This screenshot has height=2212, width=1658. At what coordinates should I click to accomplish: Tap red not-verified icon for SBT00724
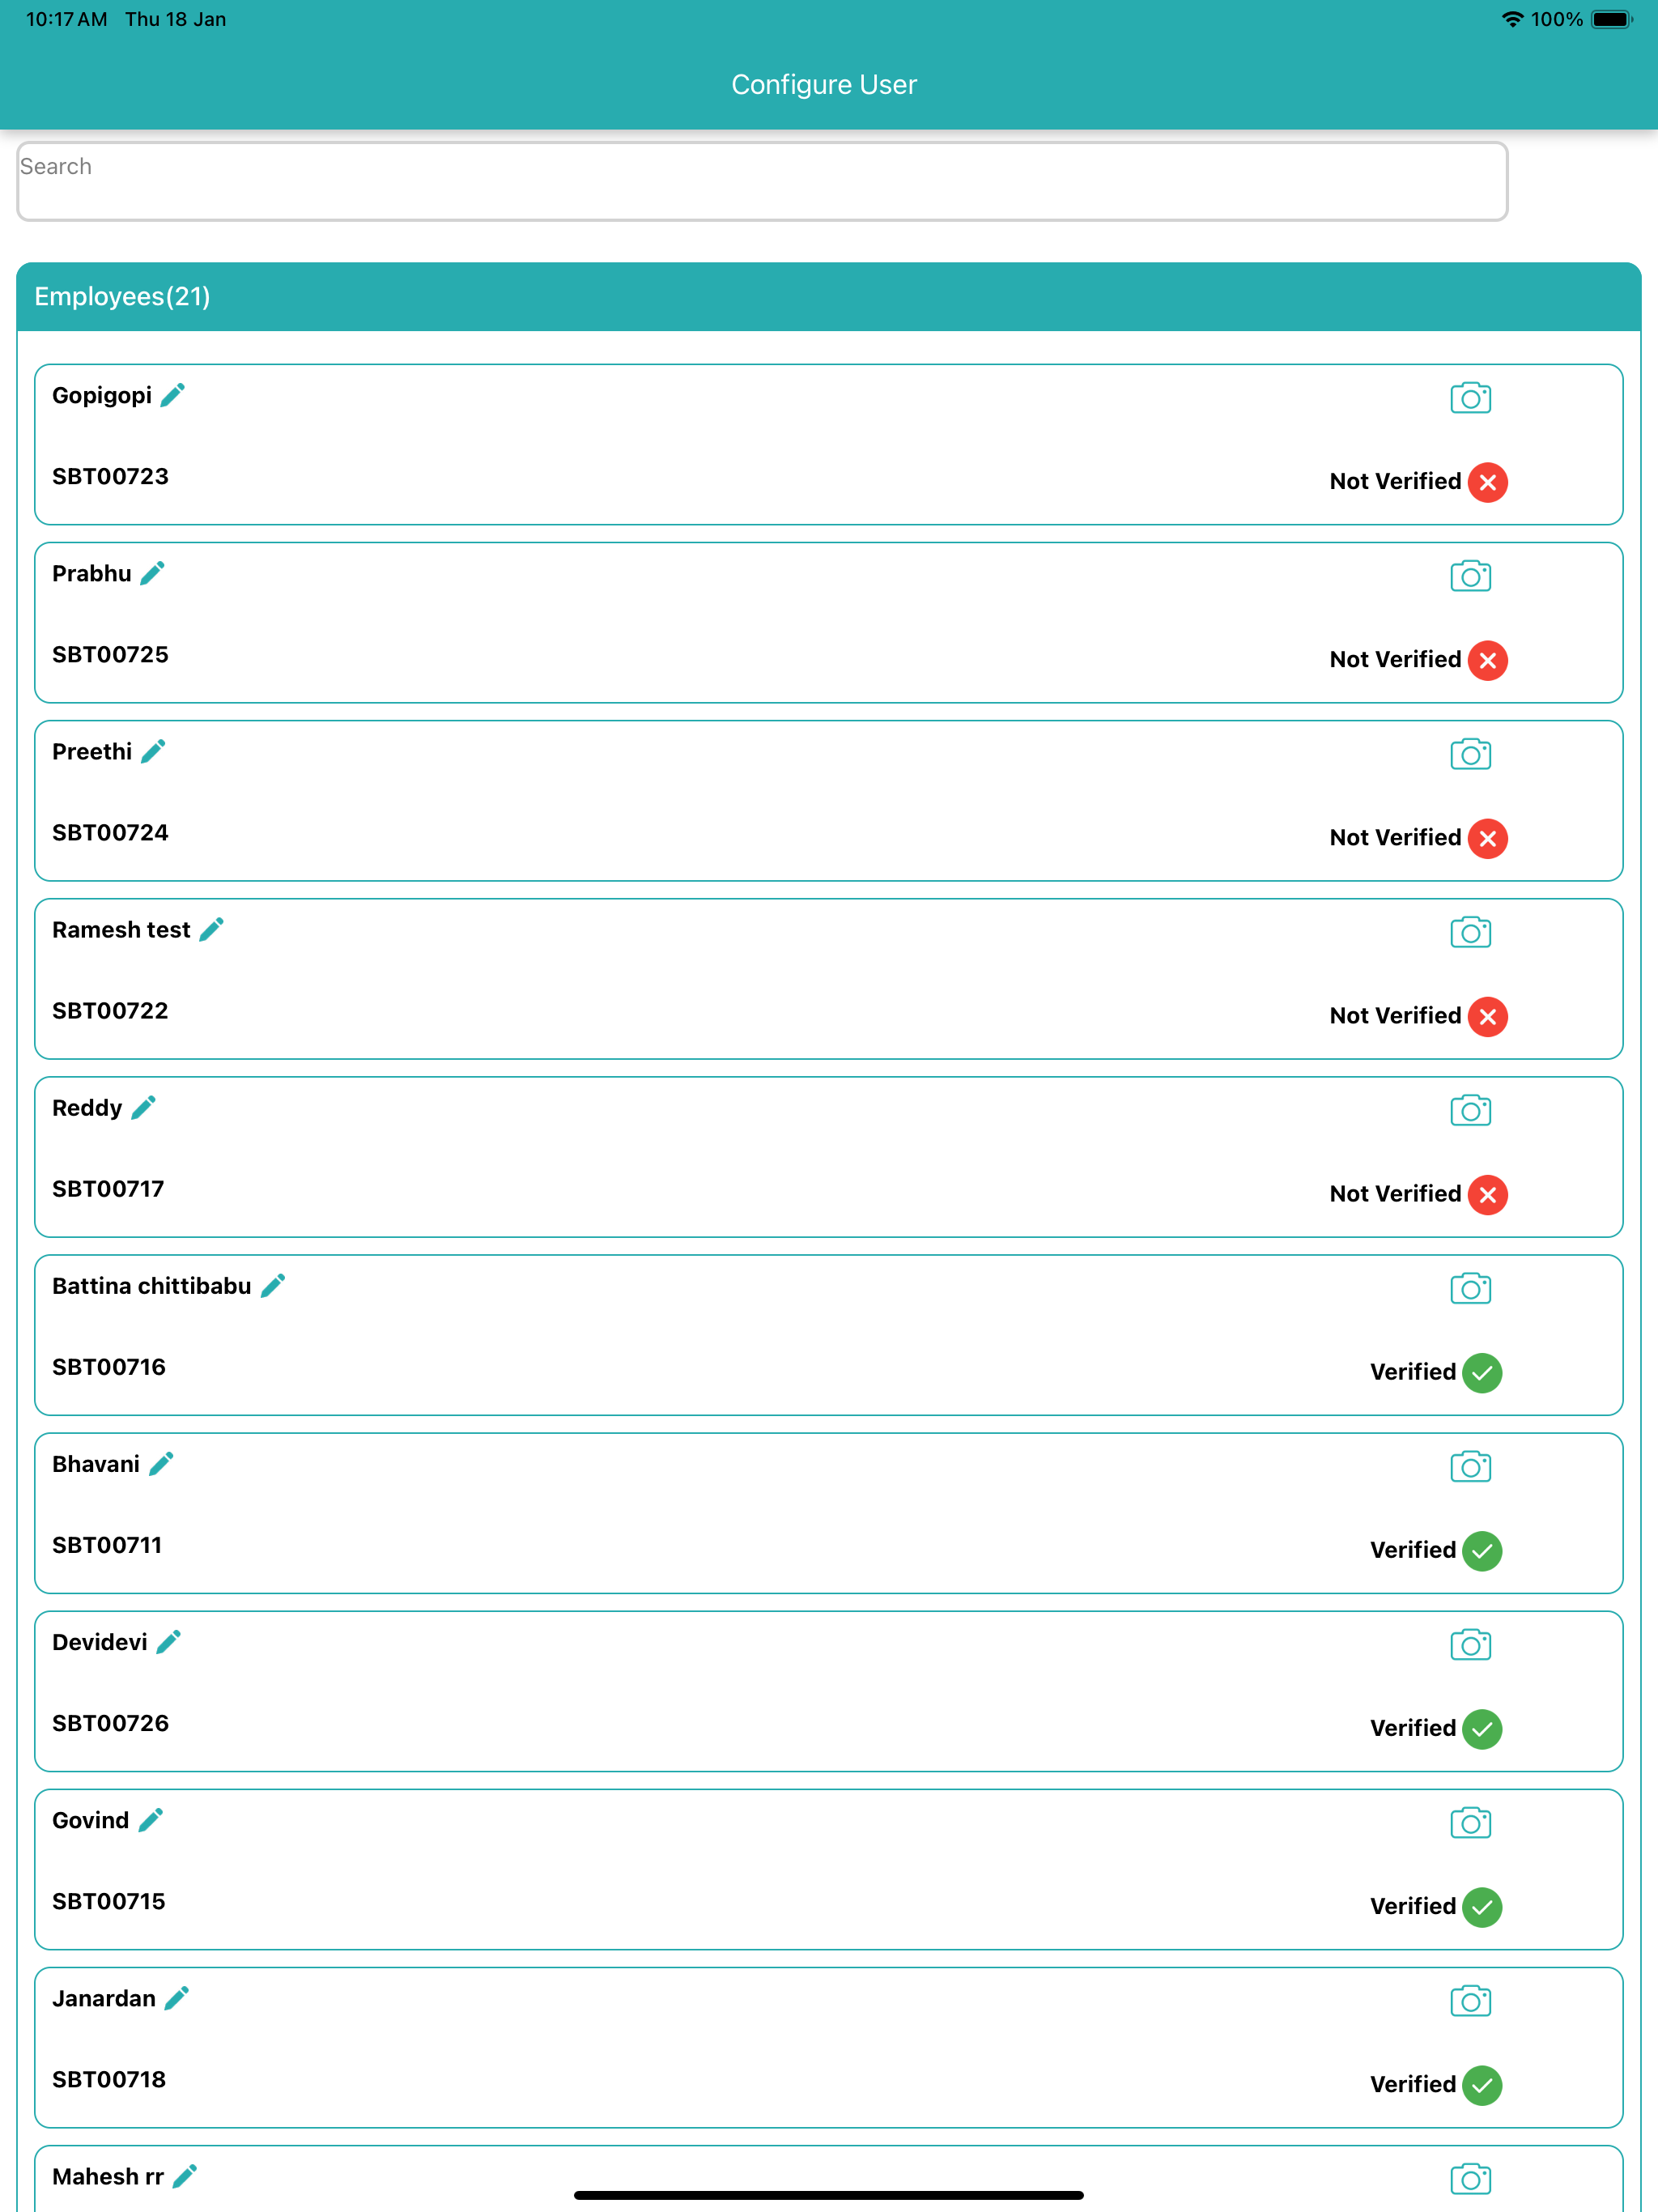coord(1487,838)
